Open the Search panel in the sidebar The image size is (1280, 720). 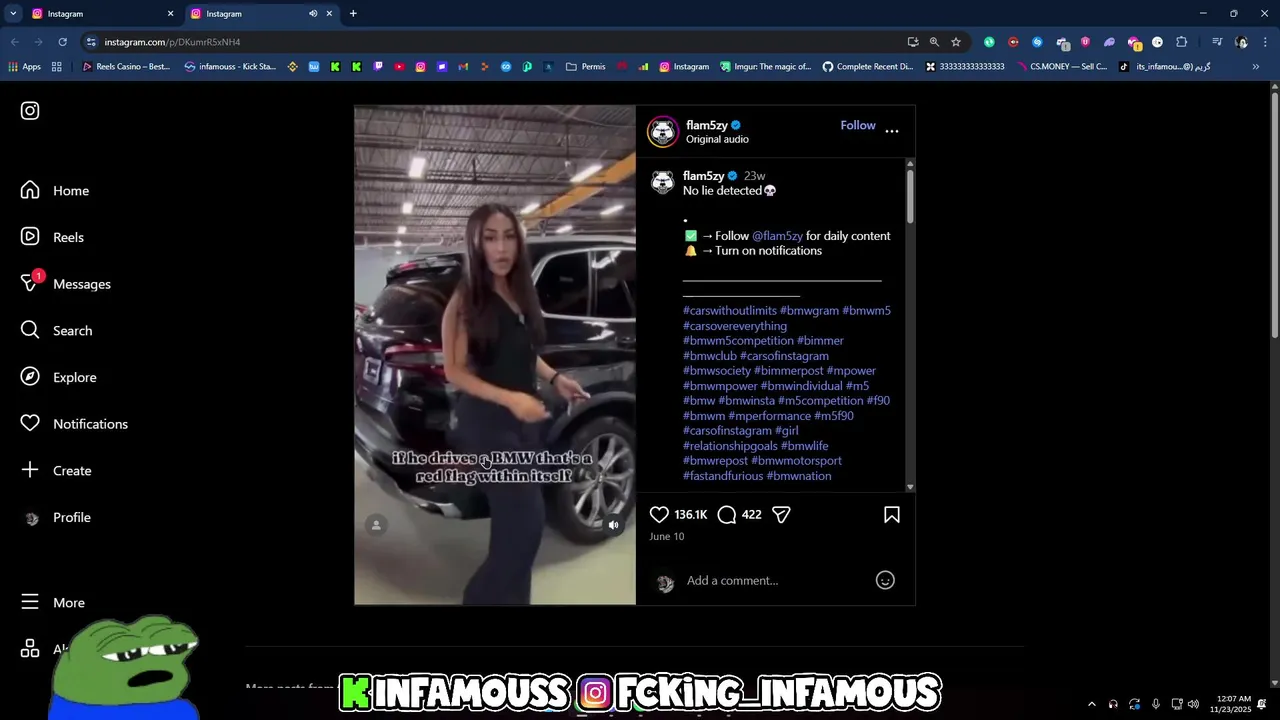click(56, 330)
